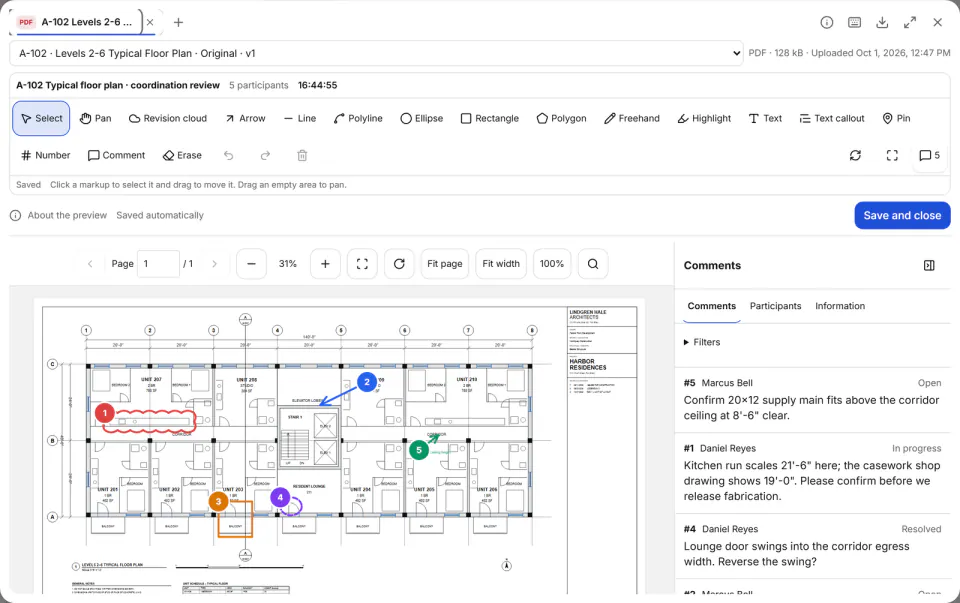Delete selected markup with trash icon
The image size is (960, 603).
[302, 155]
